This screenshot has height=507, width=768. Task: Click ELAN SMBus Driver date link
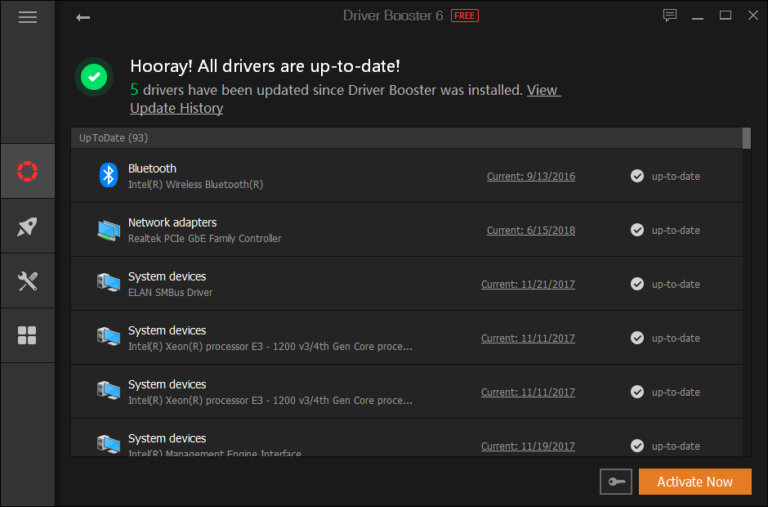point(527,285)
